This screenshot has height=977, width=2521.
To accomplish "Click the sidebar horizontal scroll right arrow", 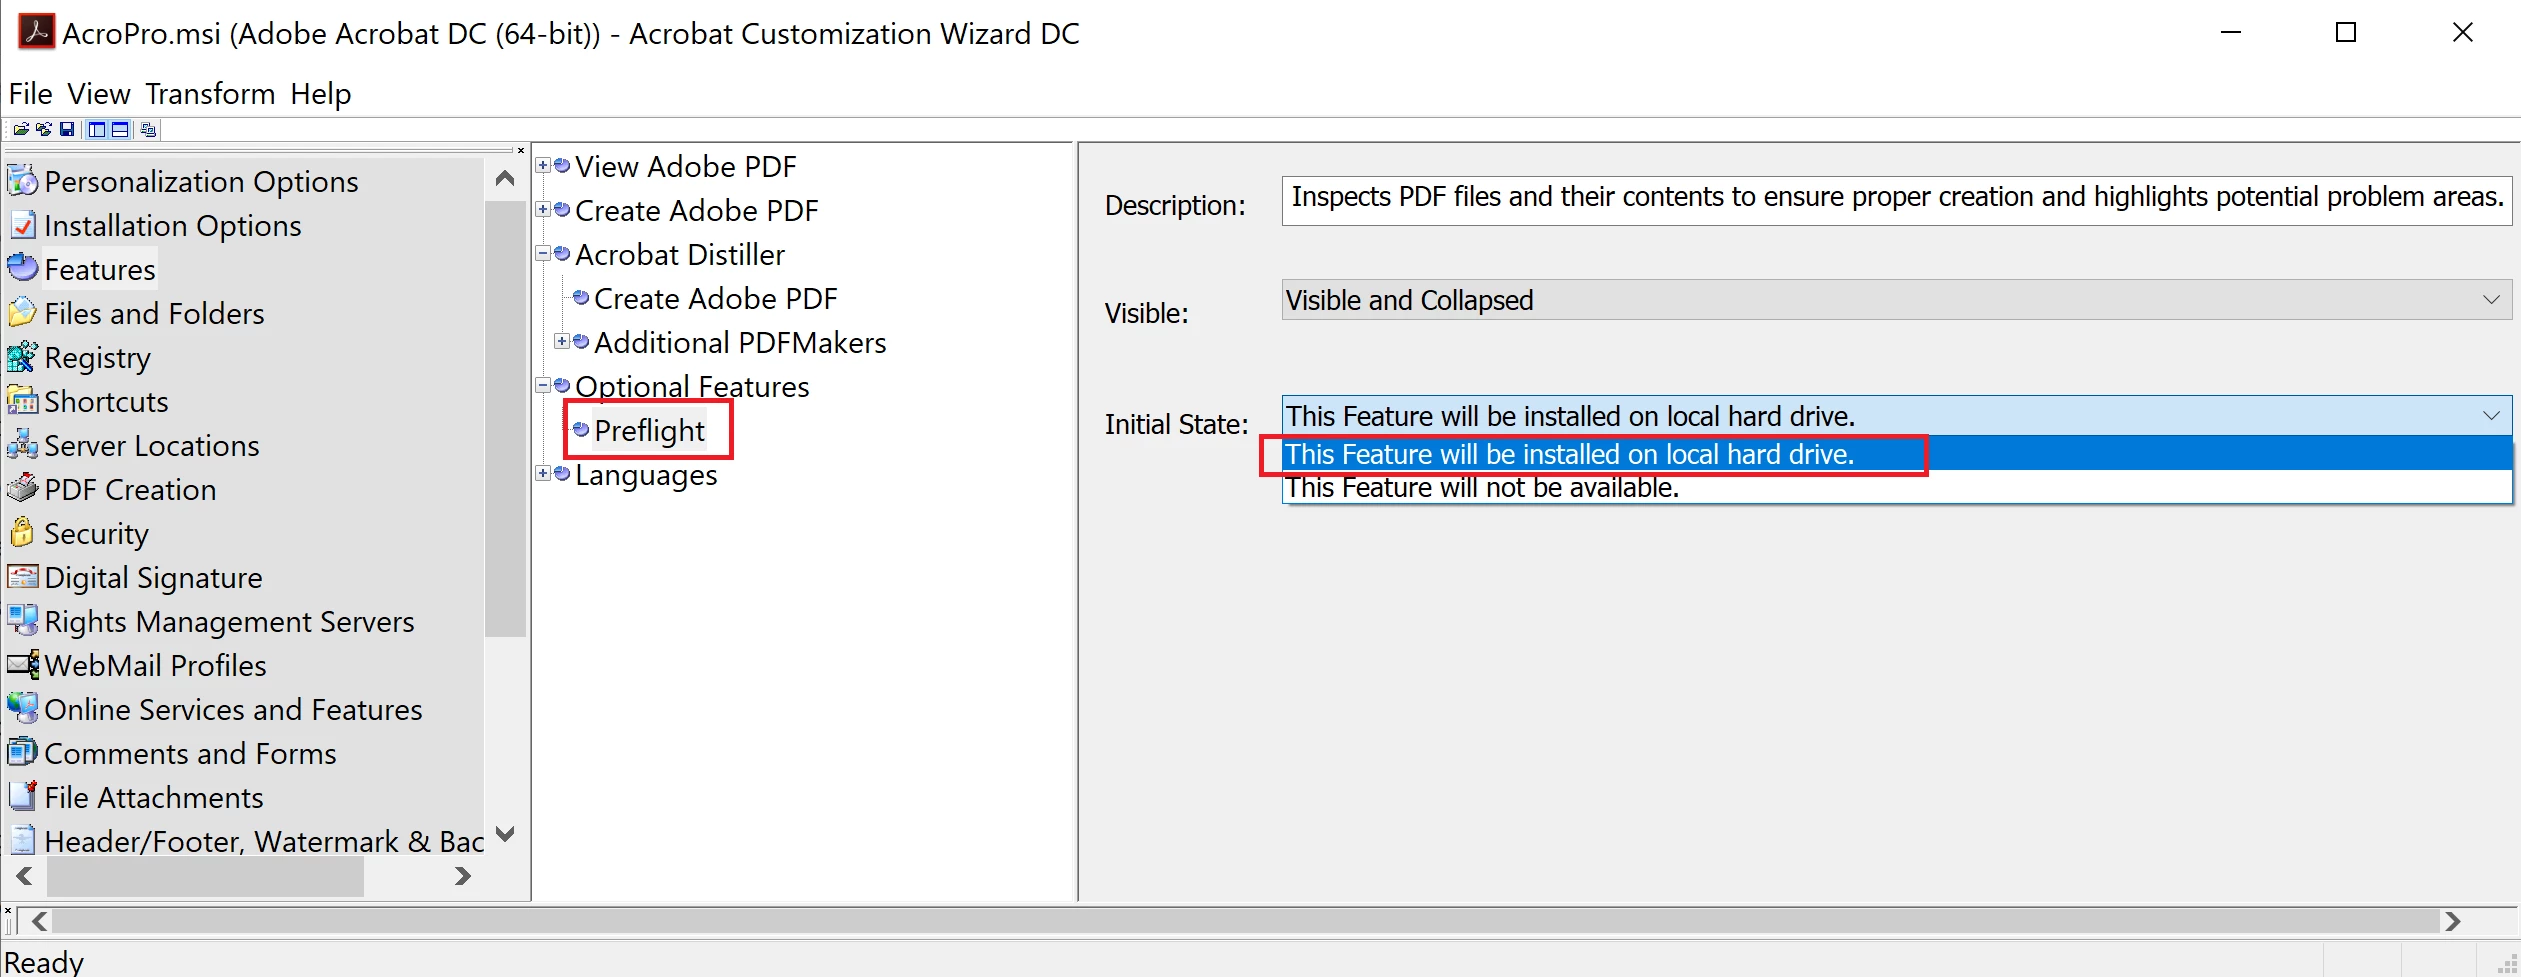I will click(x=462, y=876).
